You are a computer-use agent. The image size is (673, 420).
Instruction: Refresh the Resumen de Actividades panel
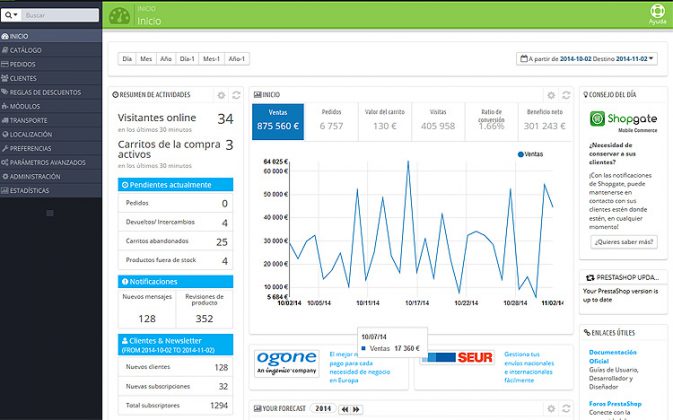pos(236,95)
